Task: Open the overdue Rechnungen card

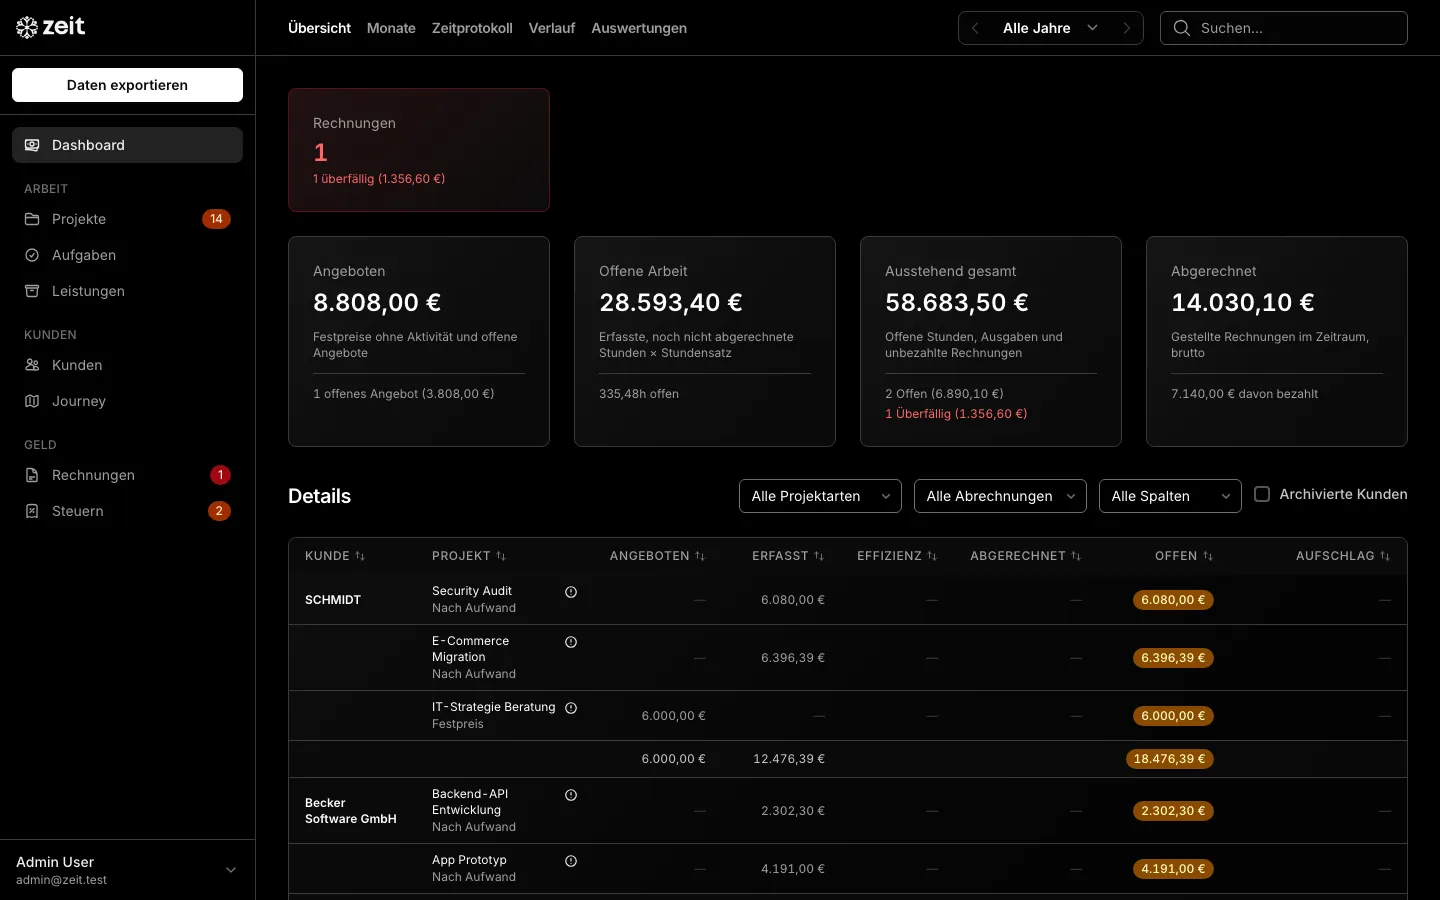Action: pos(419,150)
